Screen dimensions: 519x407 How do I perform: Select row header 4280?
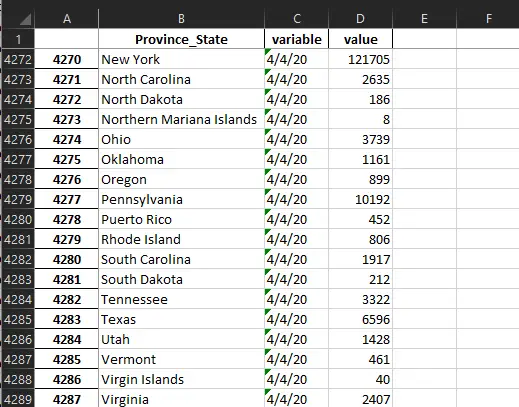(x=18, y=219)
